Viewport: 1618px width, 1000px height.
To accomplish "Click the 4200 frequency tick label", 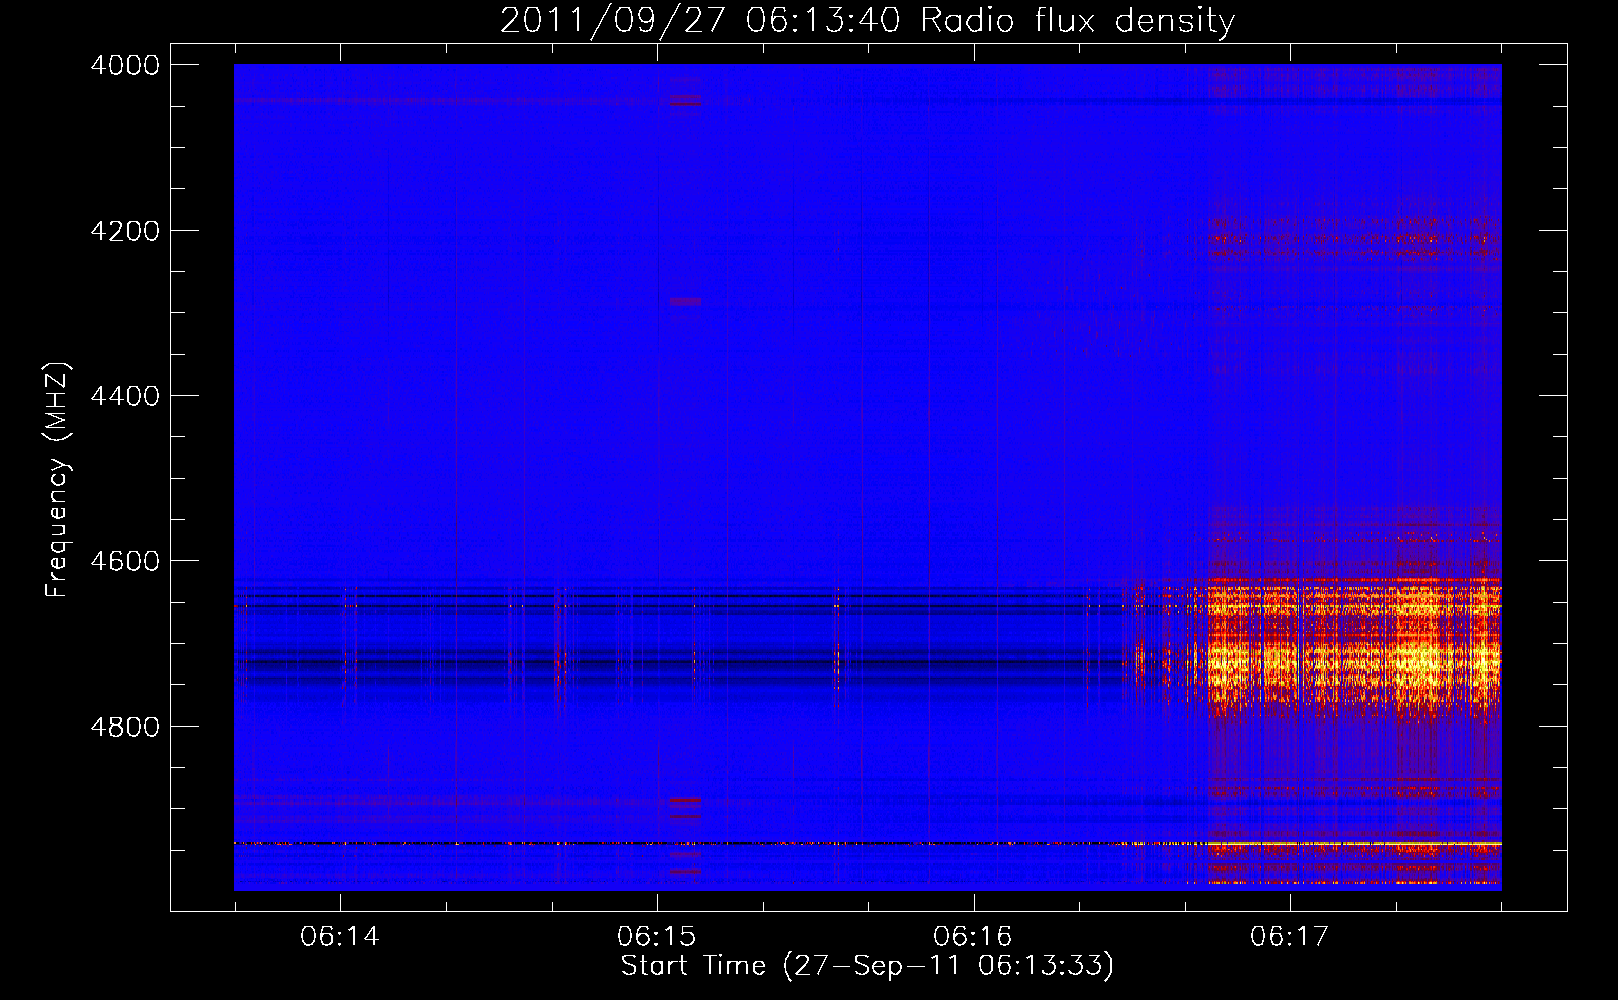I will (125, 231).
